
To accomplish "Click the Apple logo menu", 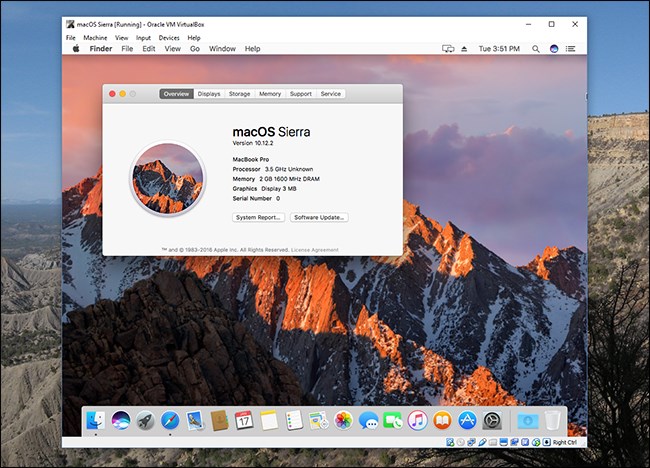I will [76, 48].
